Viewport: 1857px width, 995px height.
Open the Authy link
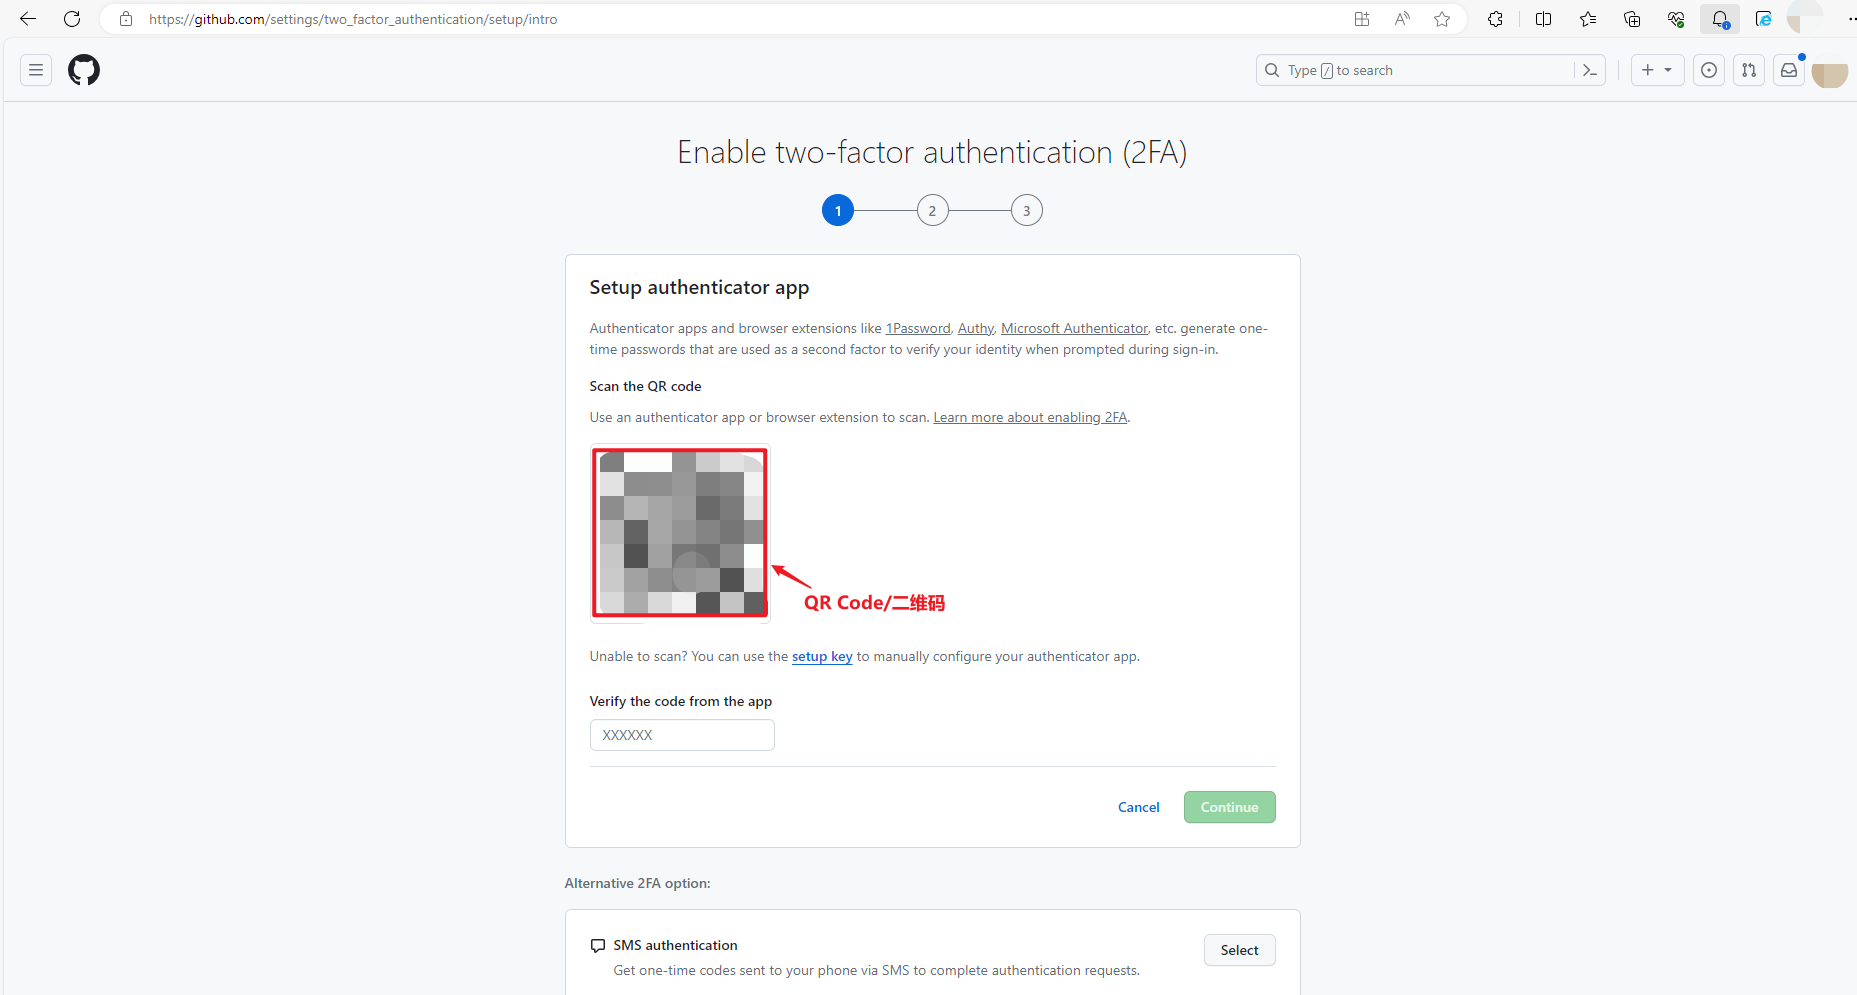coord(976,328)
